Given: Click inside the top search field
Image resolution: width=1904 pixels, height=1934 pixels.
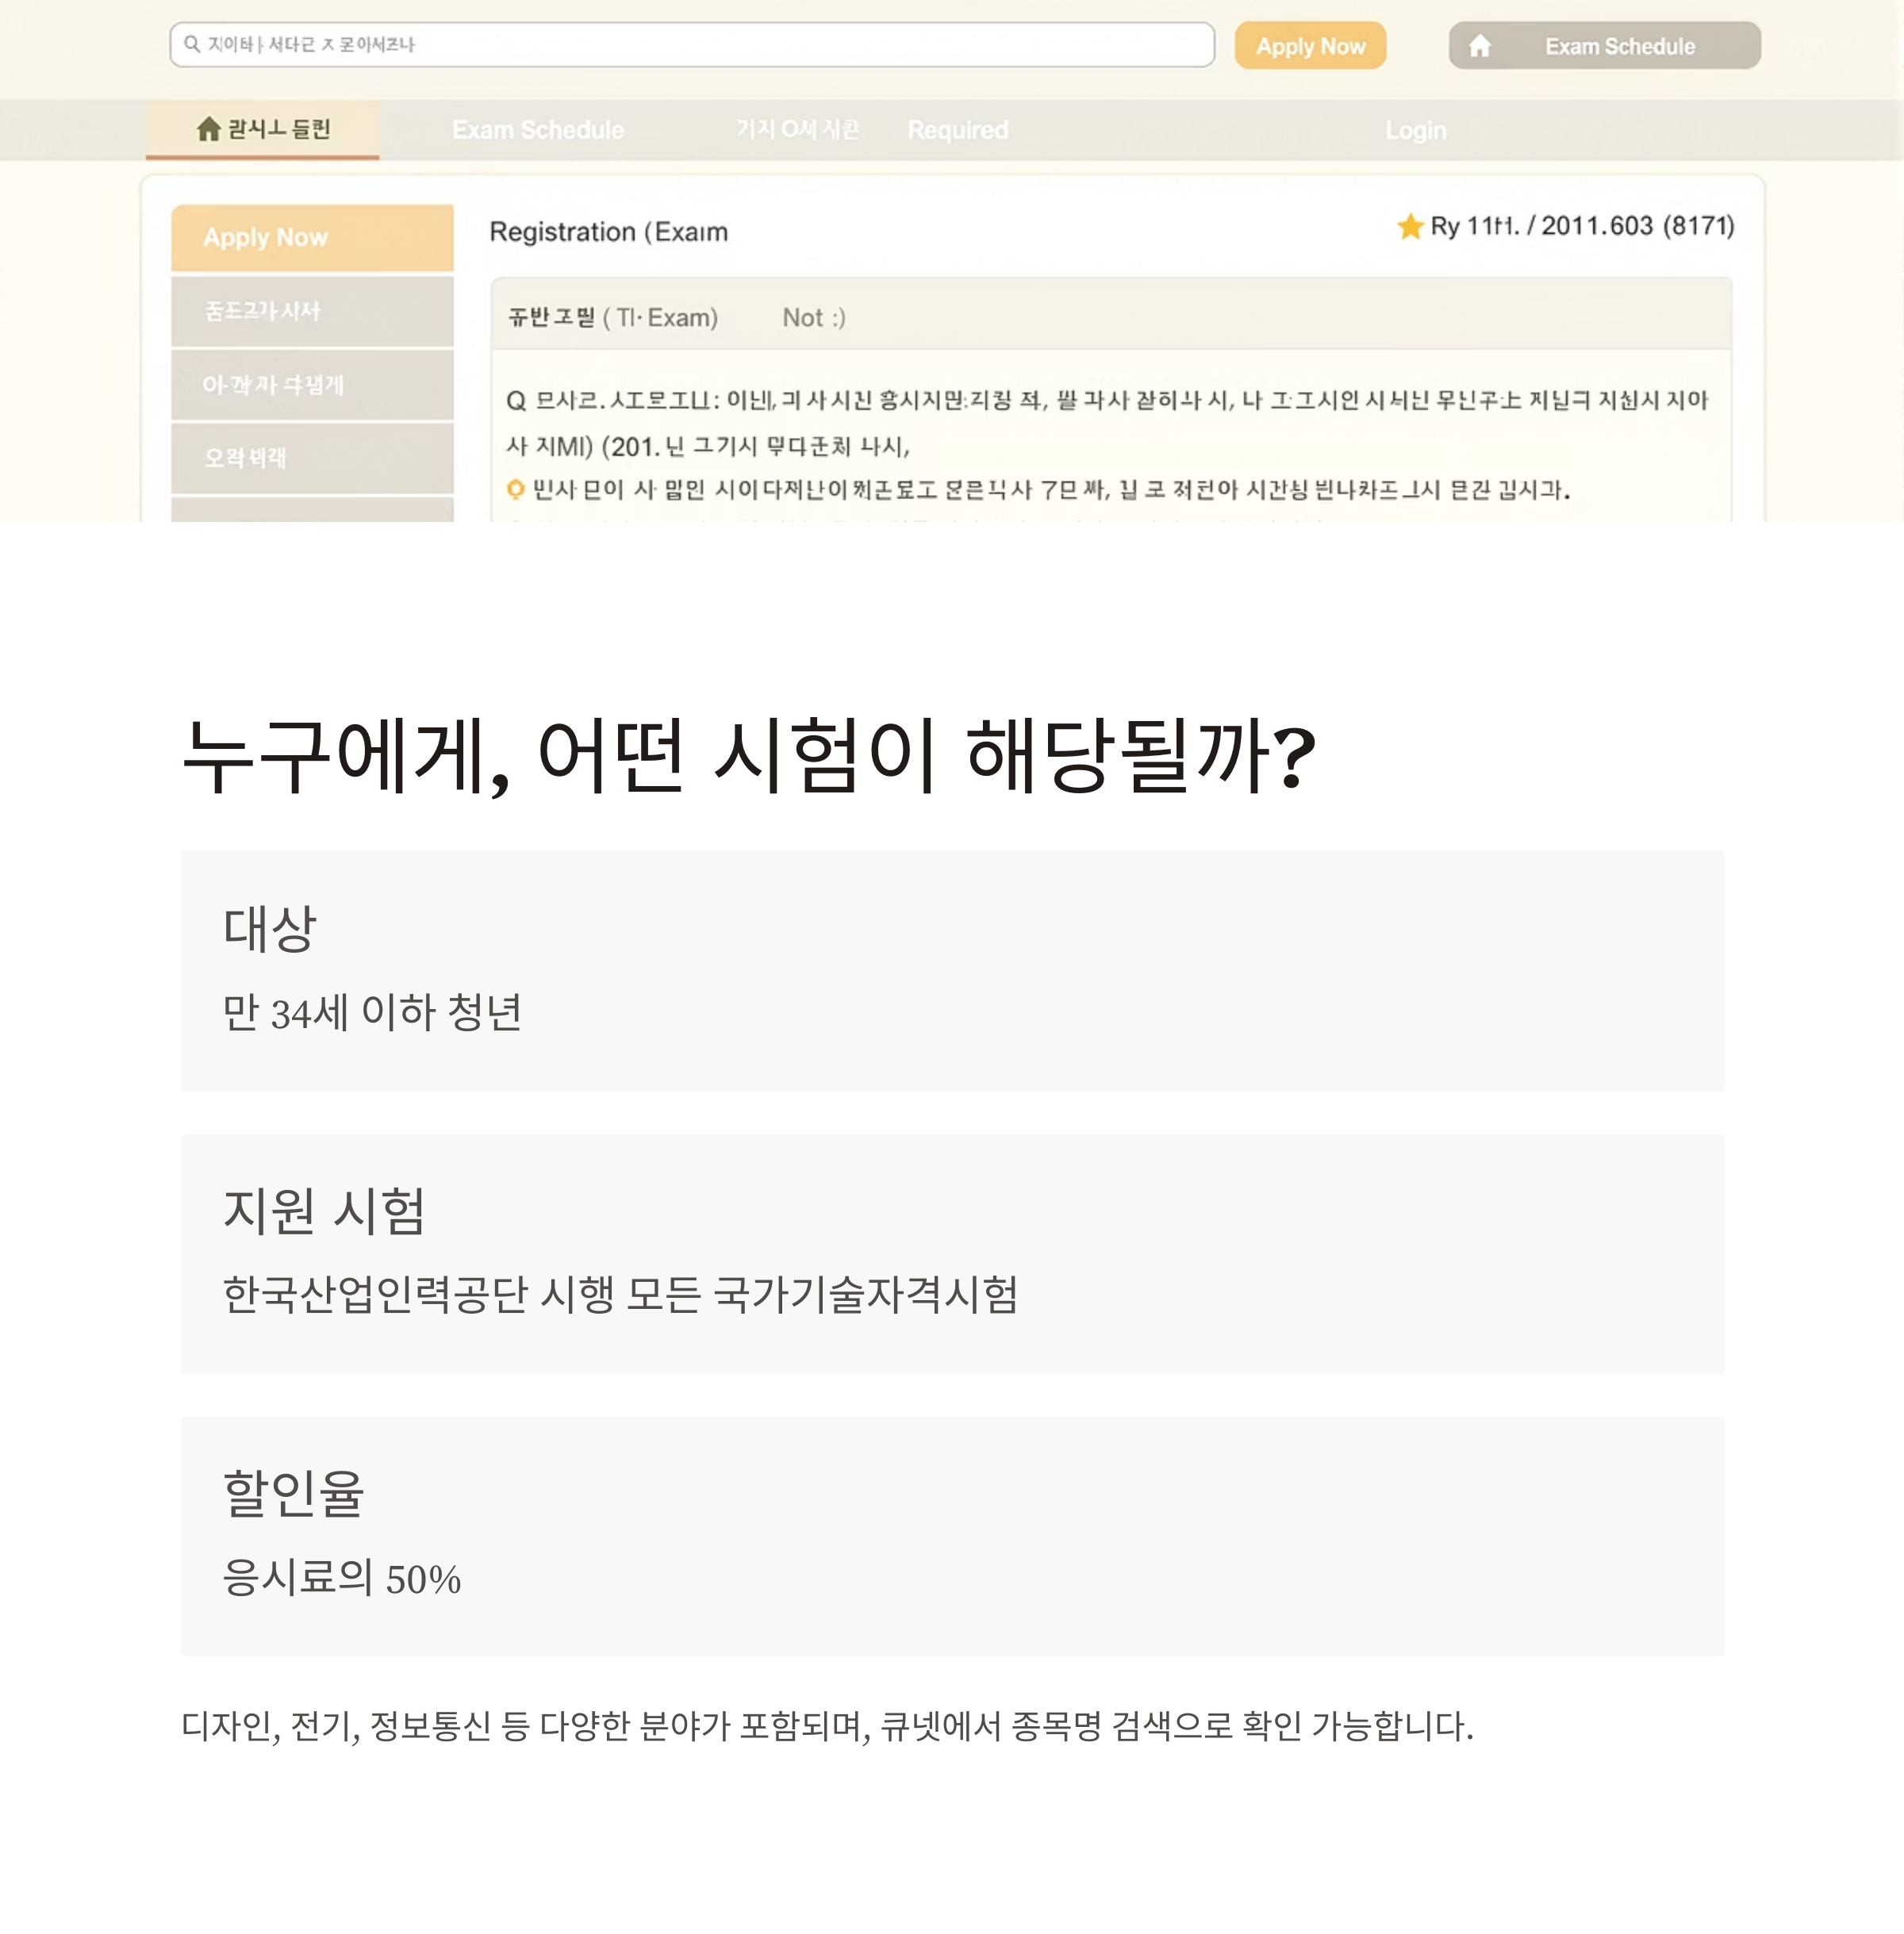Looking at the screenshot, I should (x=700, y=45).
